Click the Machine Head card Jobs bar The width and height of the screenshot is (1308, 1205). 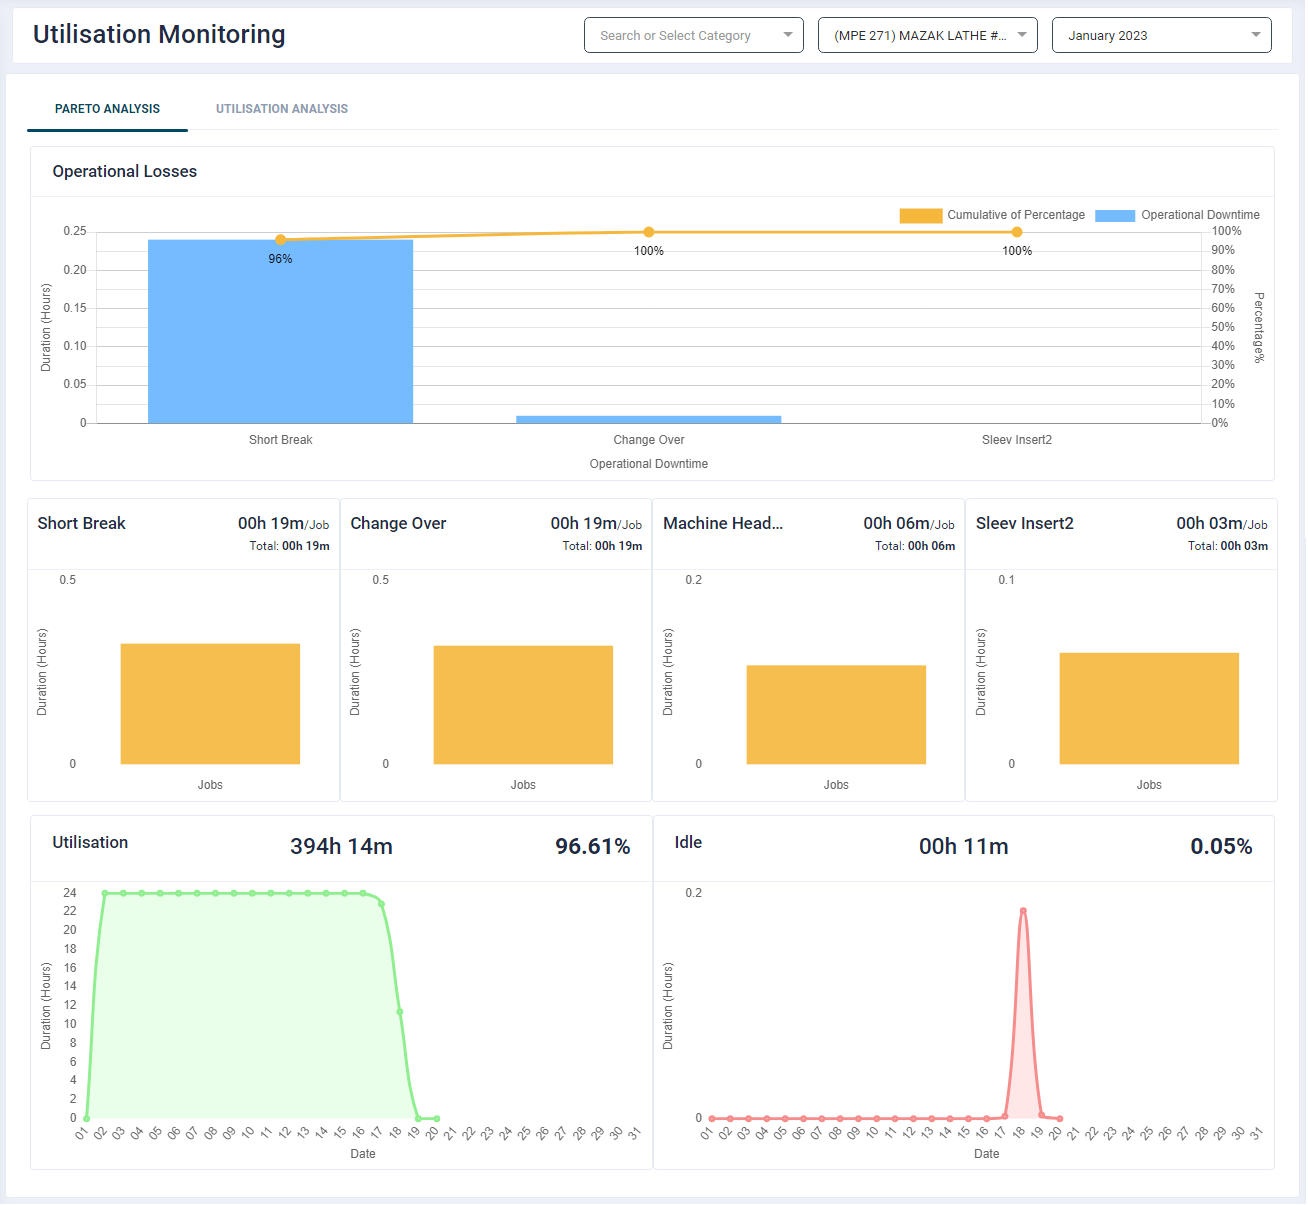(x=836, y=715)
